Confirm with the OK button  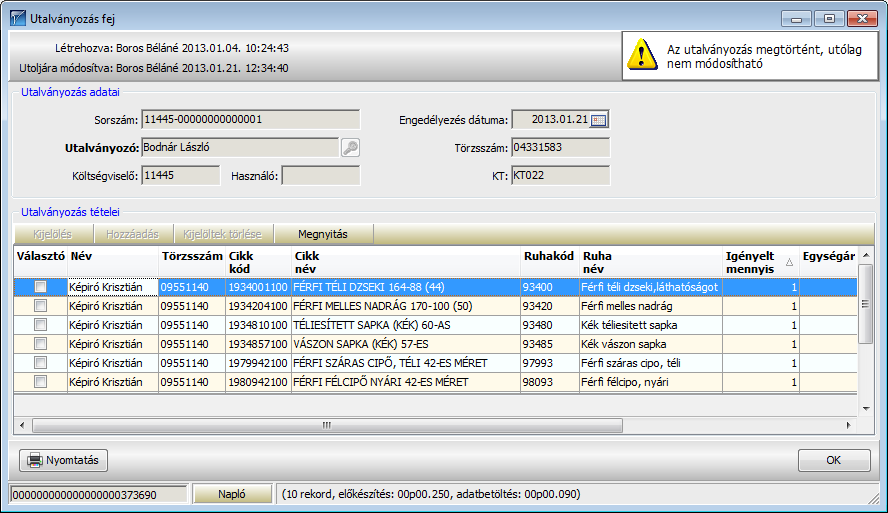coord(834,460)
